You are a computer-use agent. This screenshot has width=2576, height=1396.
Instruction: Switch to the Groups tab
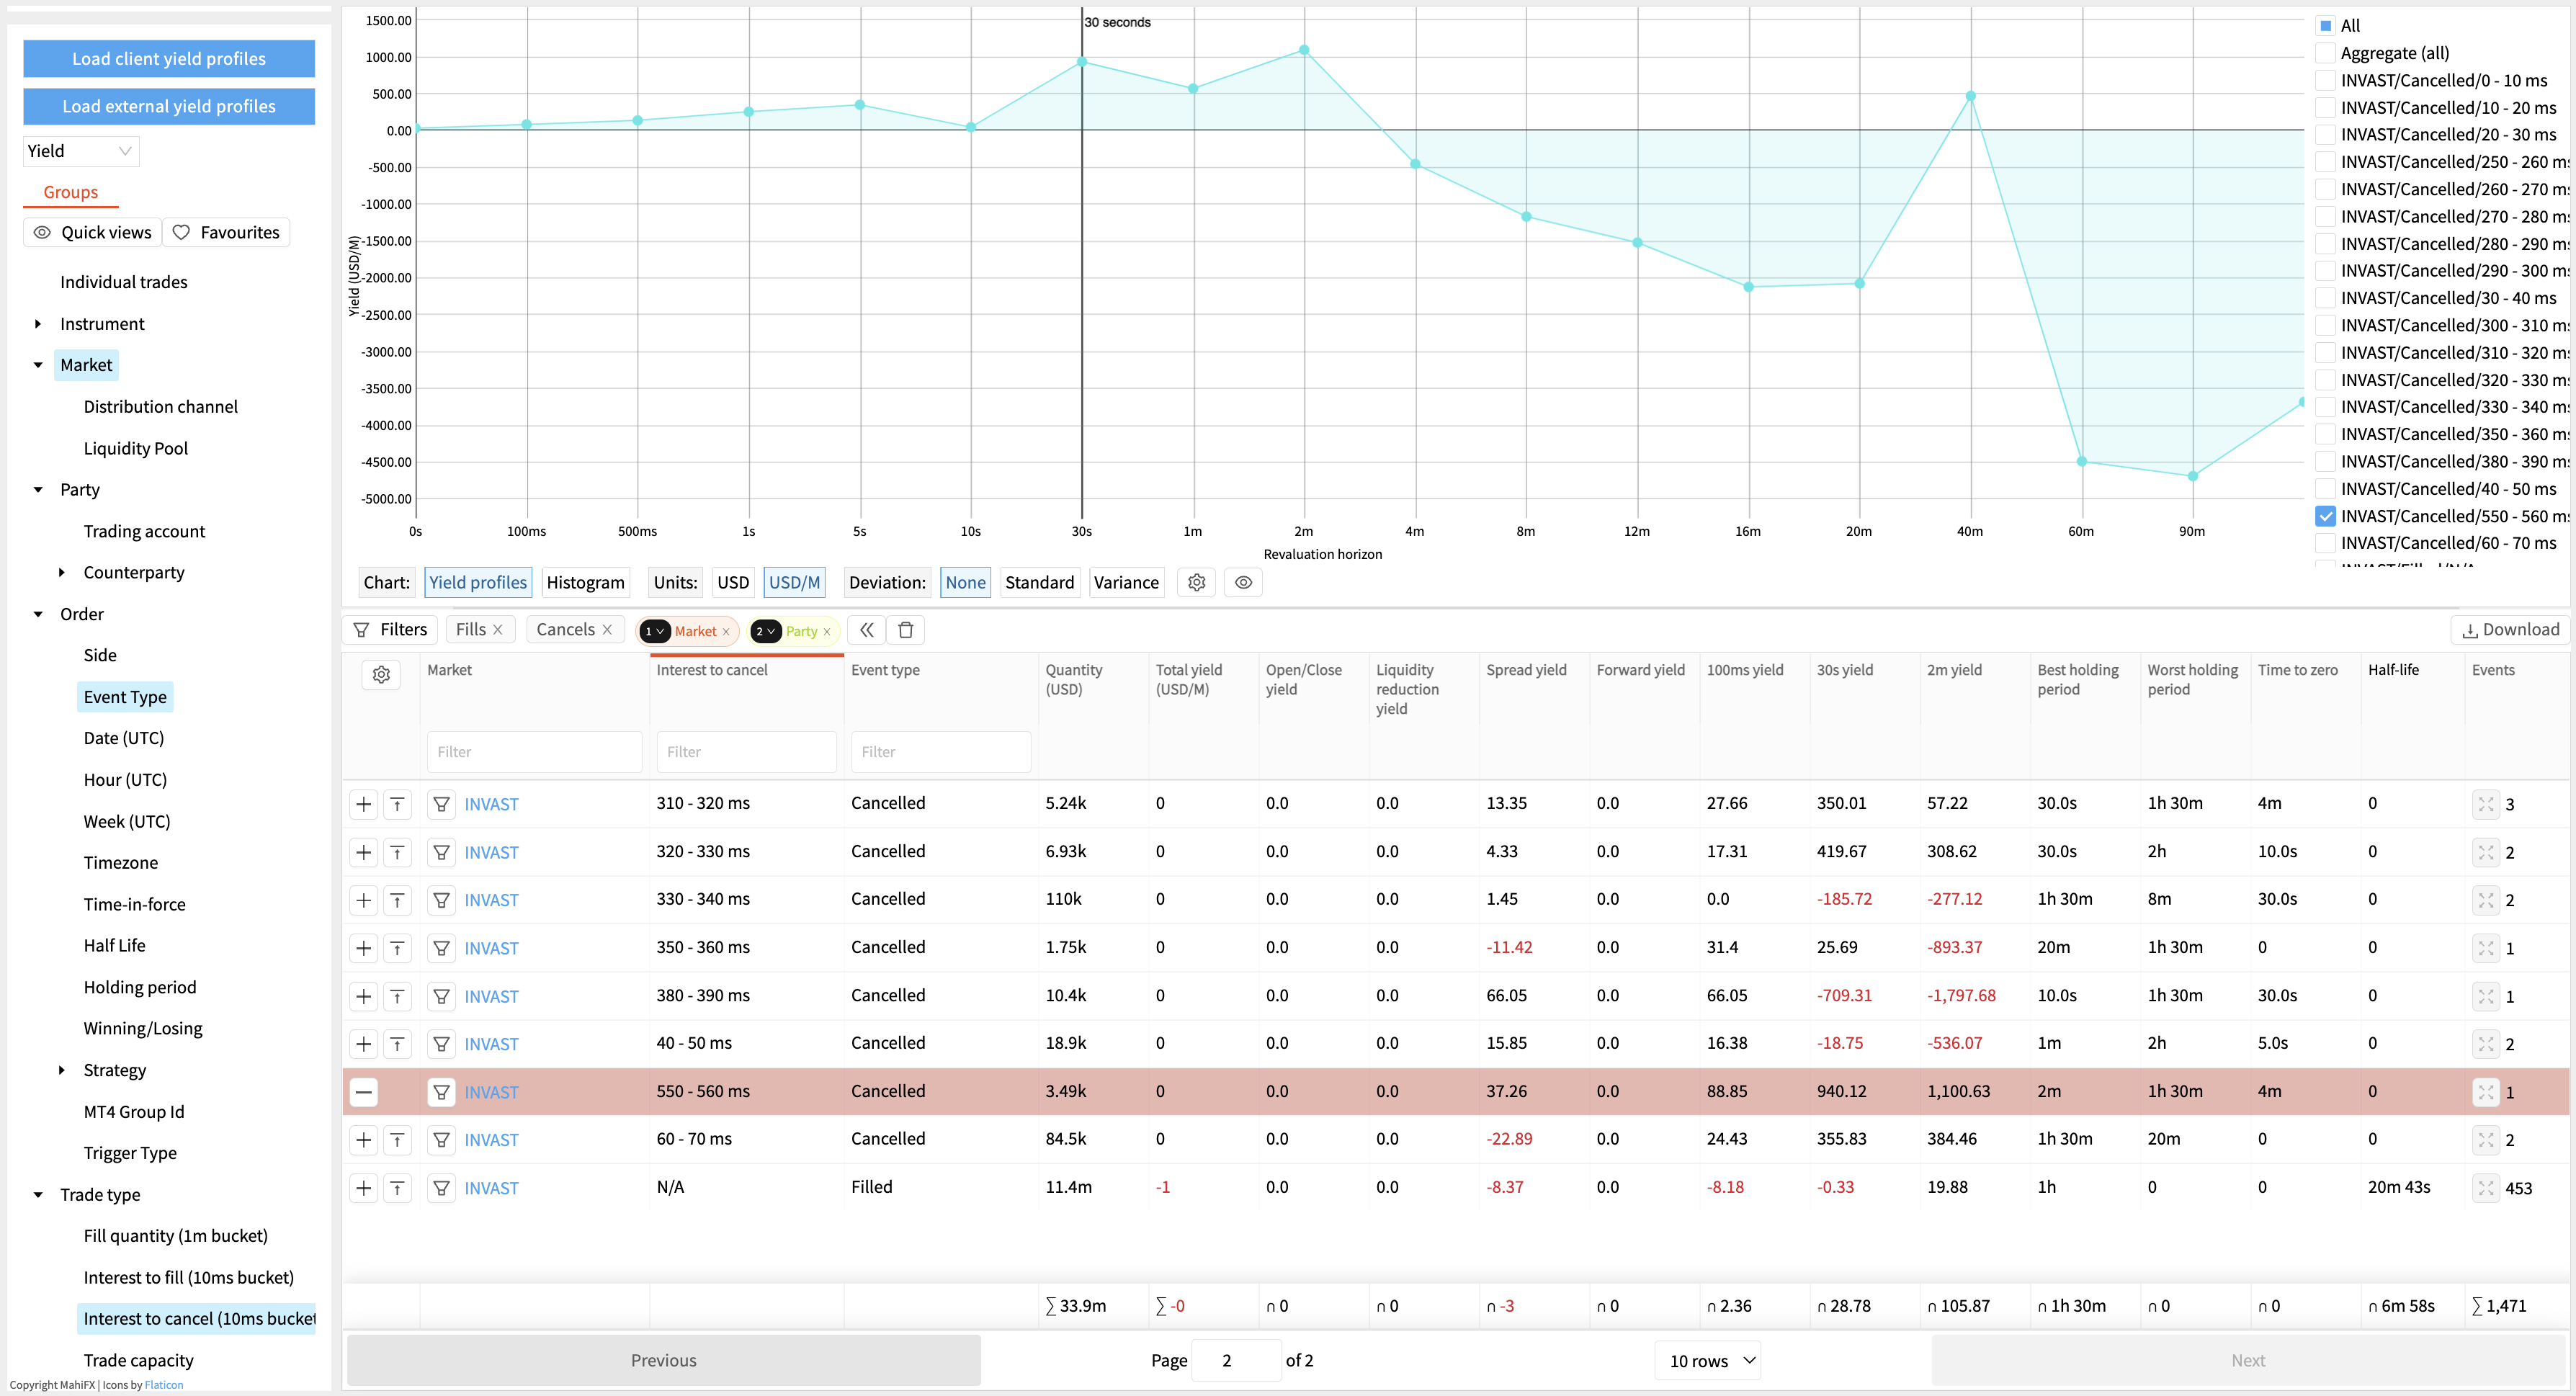[x=70, y=192]
